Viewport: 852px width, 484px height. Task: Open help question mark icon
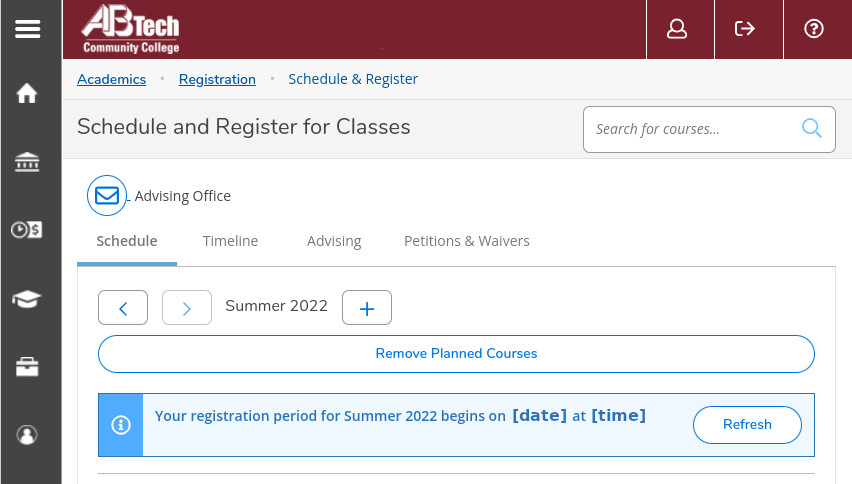point(813,29)
